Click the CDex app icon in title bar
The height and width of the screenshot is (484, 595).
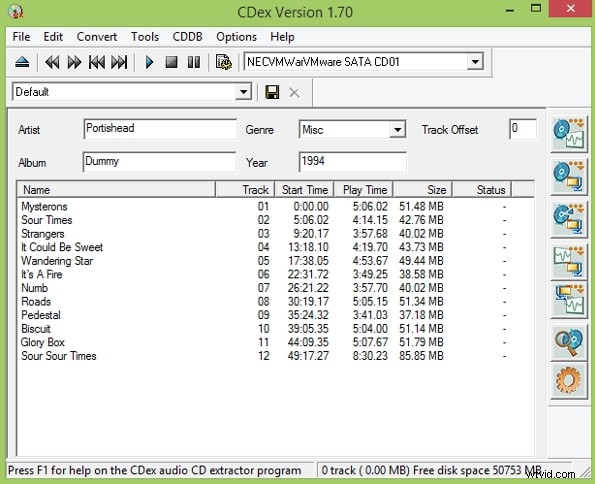[x=16, y=11]
